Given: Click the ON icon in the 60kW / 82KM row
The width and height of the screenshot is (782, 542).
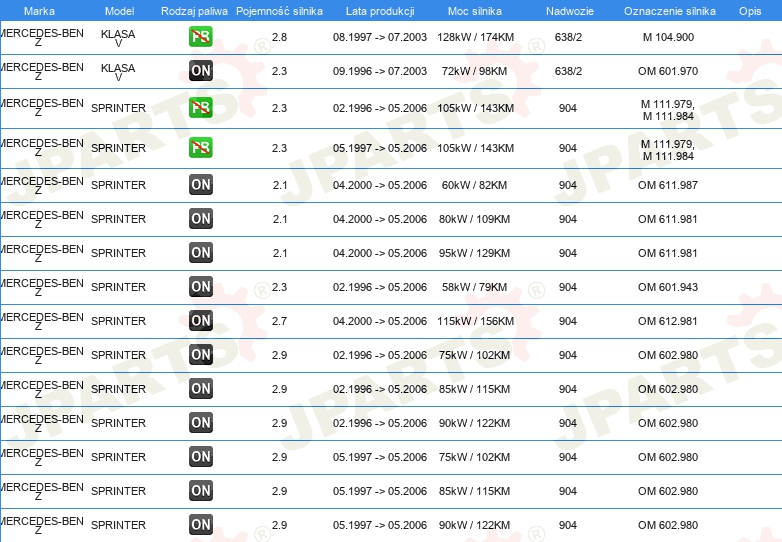Looking at the screenshot, I should pos(200,184).
